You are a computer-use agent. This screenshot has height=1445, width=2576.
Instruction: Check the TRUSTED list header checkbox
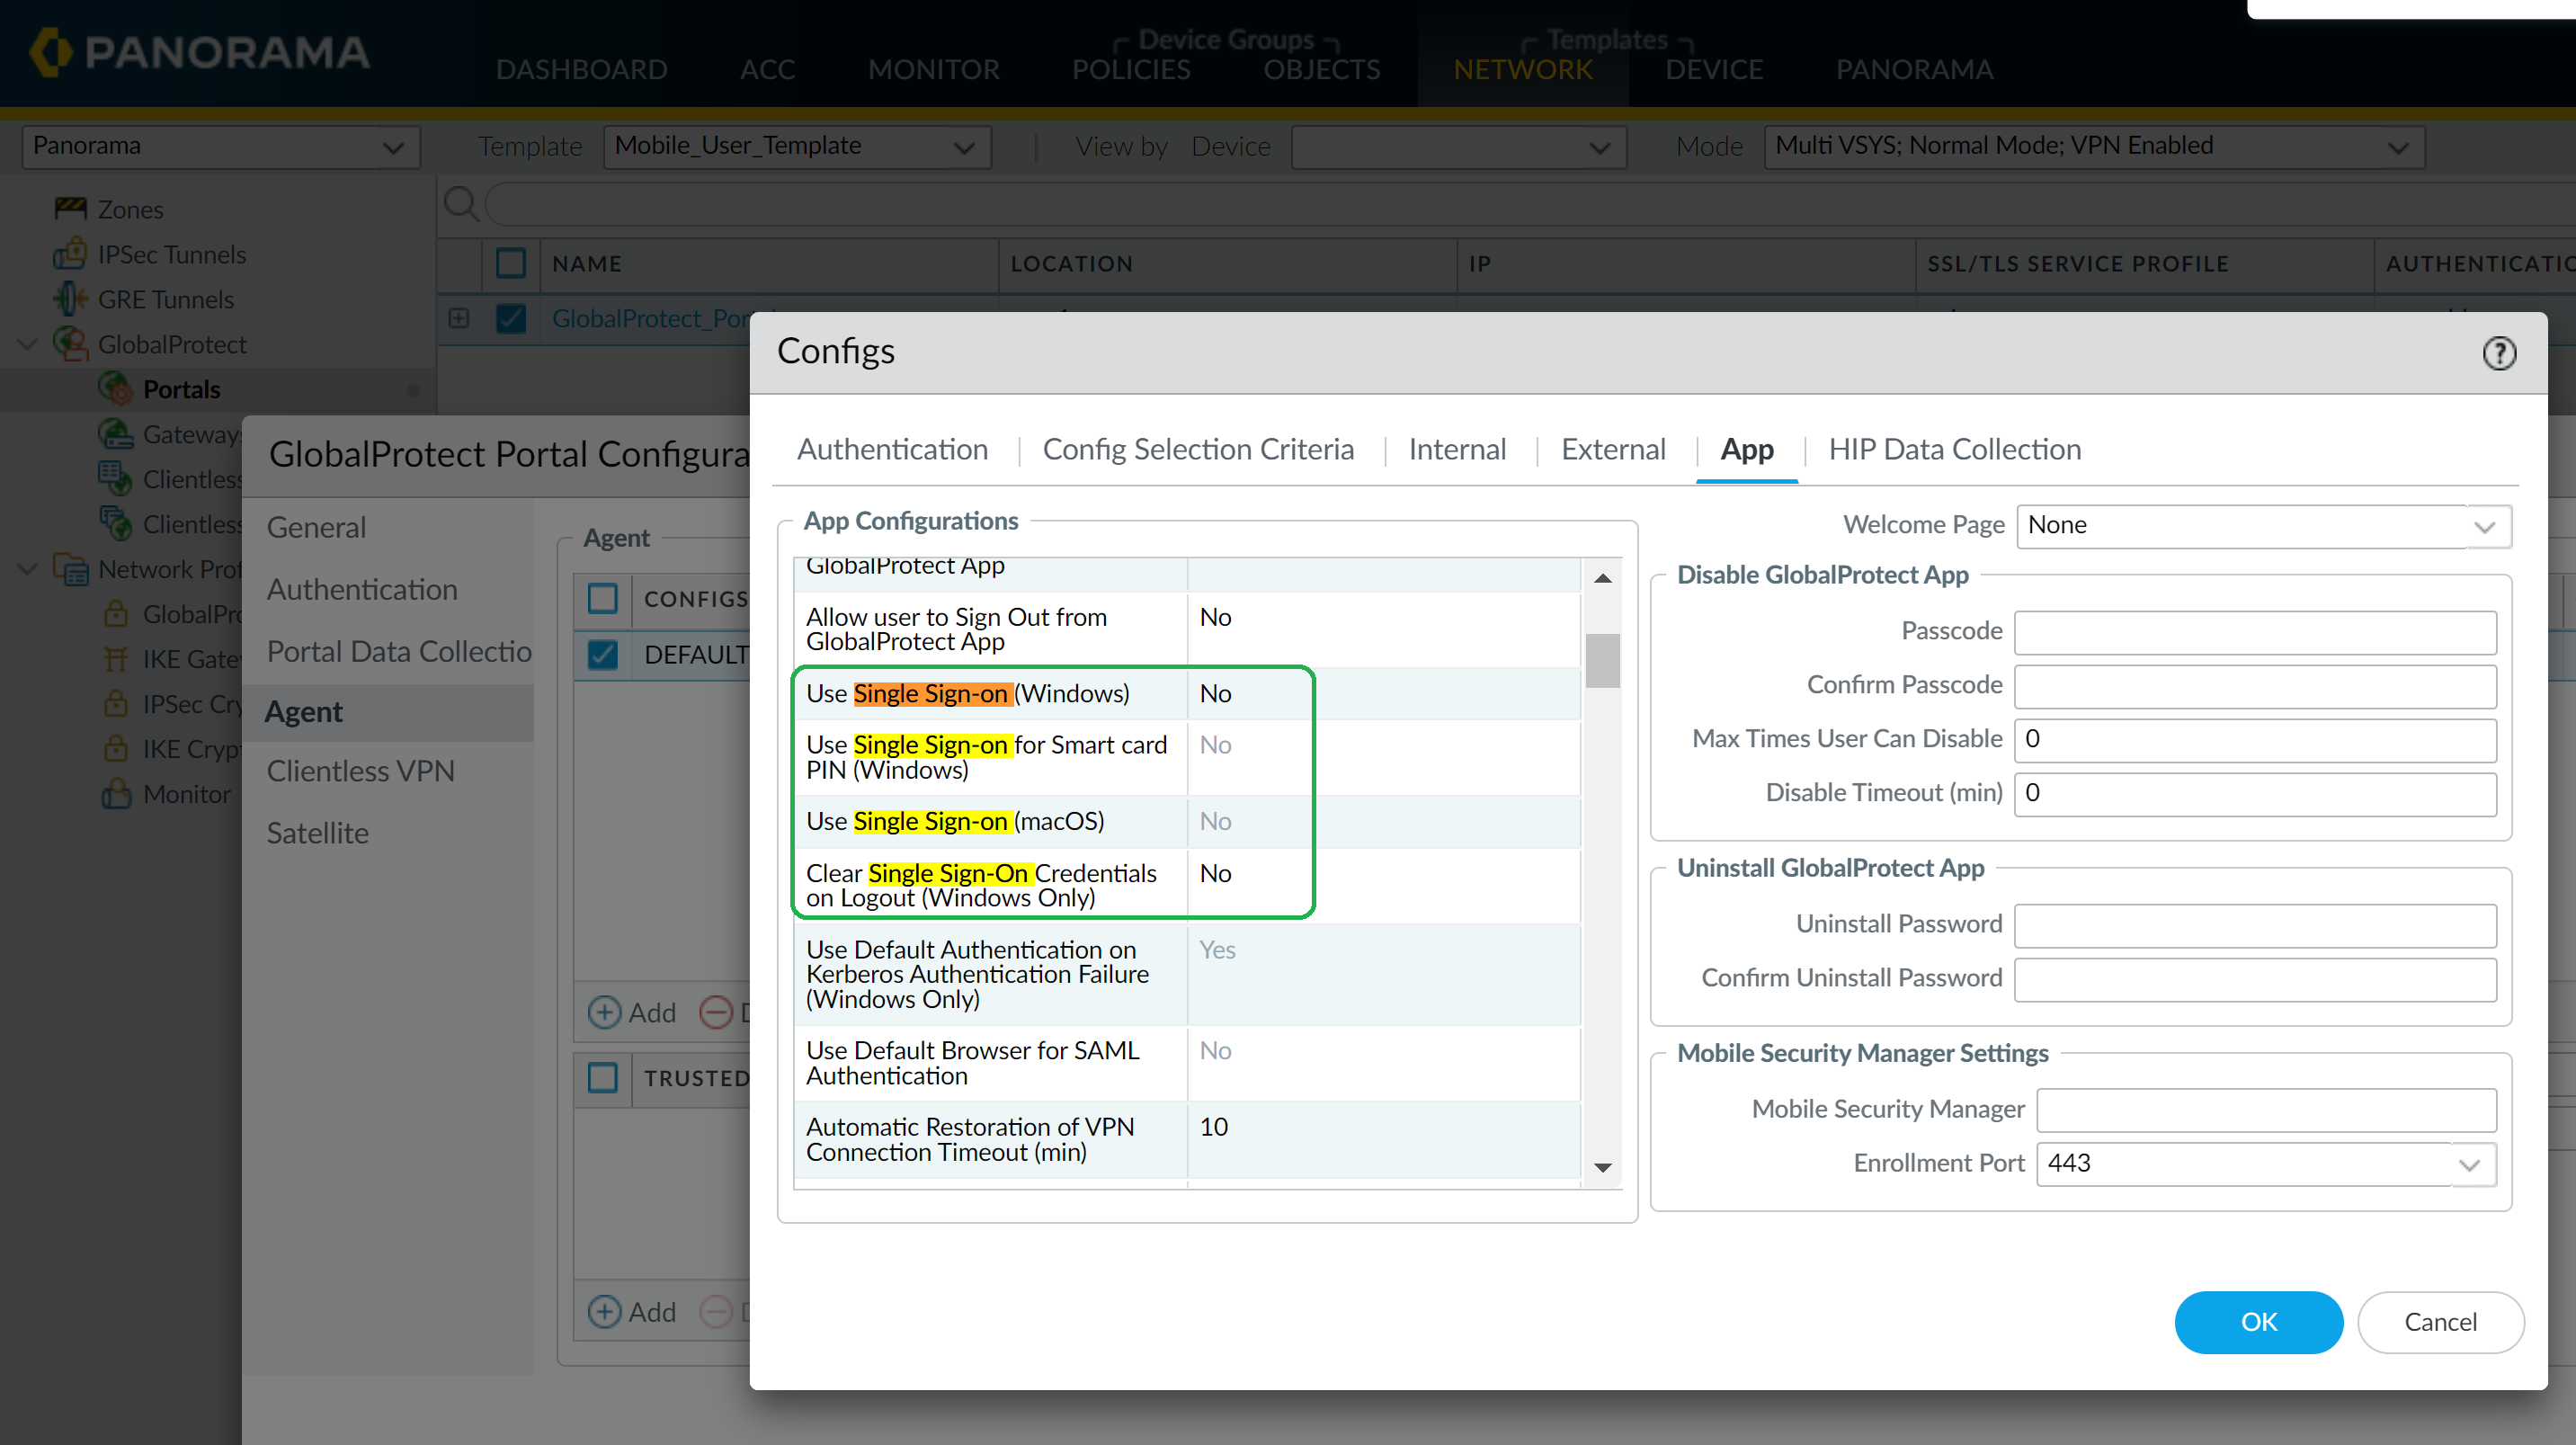pyautogui.click(x=603, y=1078)
